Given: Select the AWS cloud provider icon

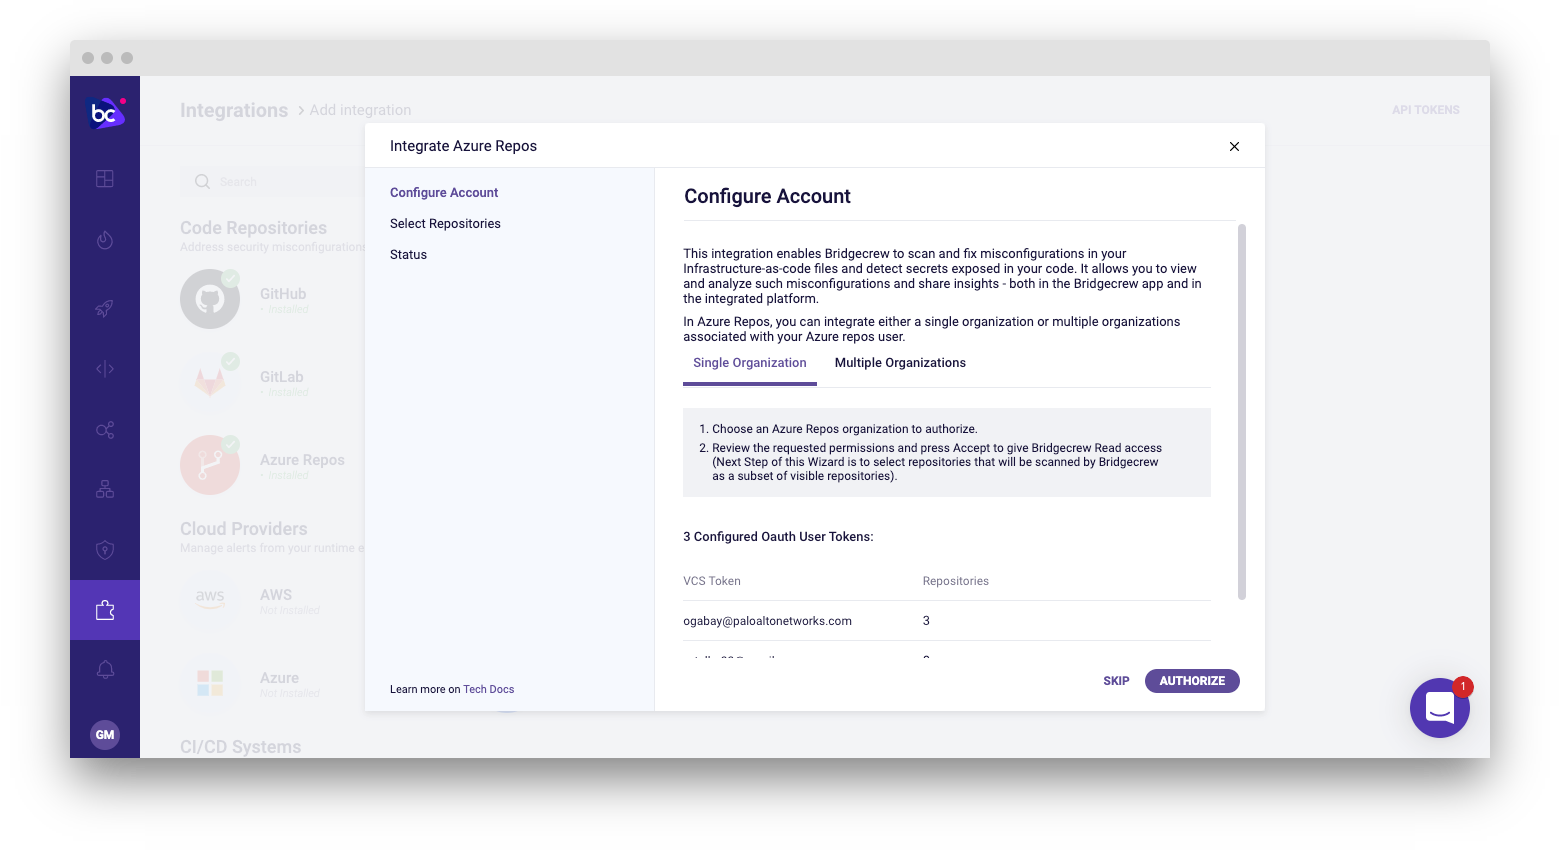Looking at the screenshot, I should pyautogui.click(x=210, y=600).
